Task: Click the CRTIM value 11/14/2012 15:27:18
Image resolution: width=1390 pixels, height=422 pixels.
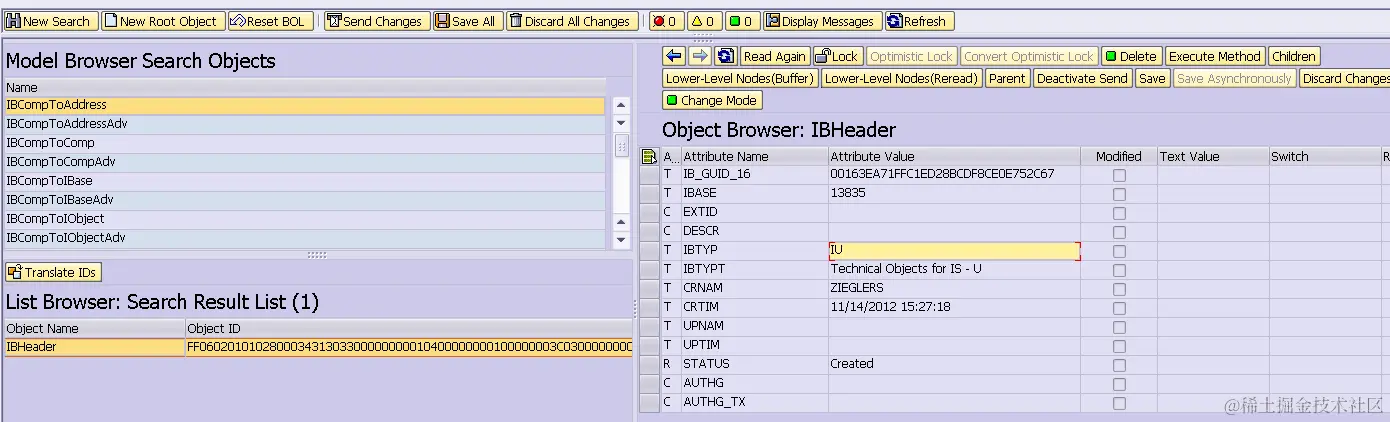Action: click(955, 307)
